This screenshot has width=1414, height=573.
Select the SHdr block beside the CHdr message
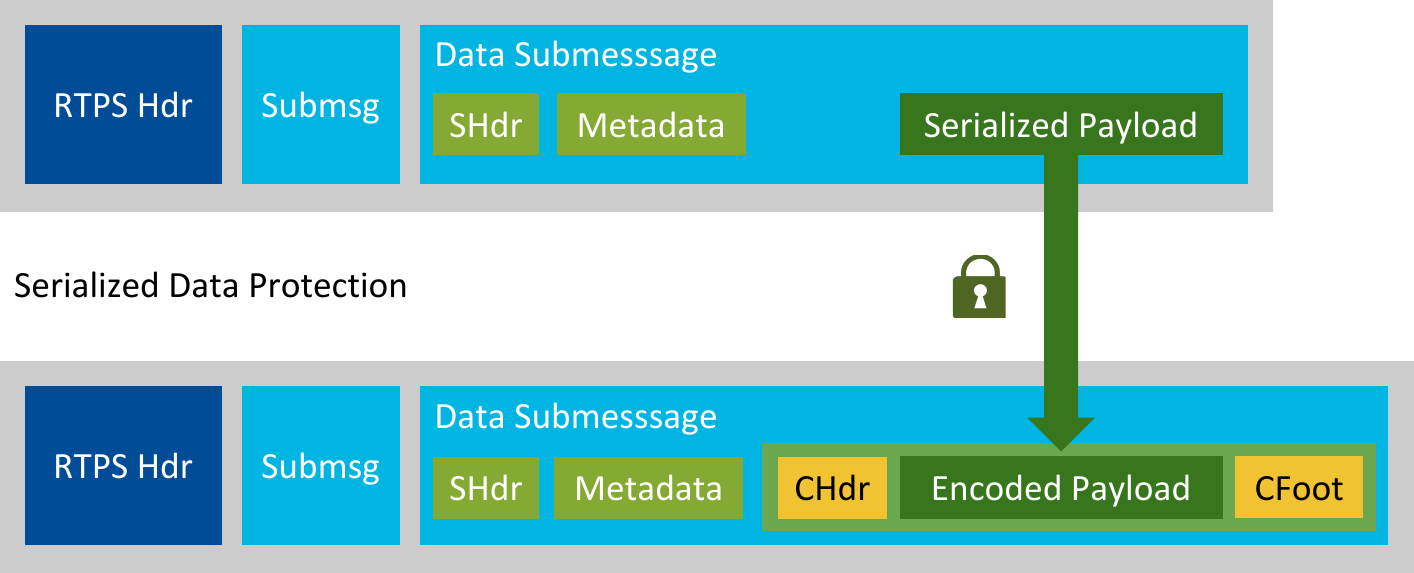click(486, 488)
